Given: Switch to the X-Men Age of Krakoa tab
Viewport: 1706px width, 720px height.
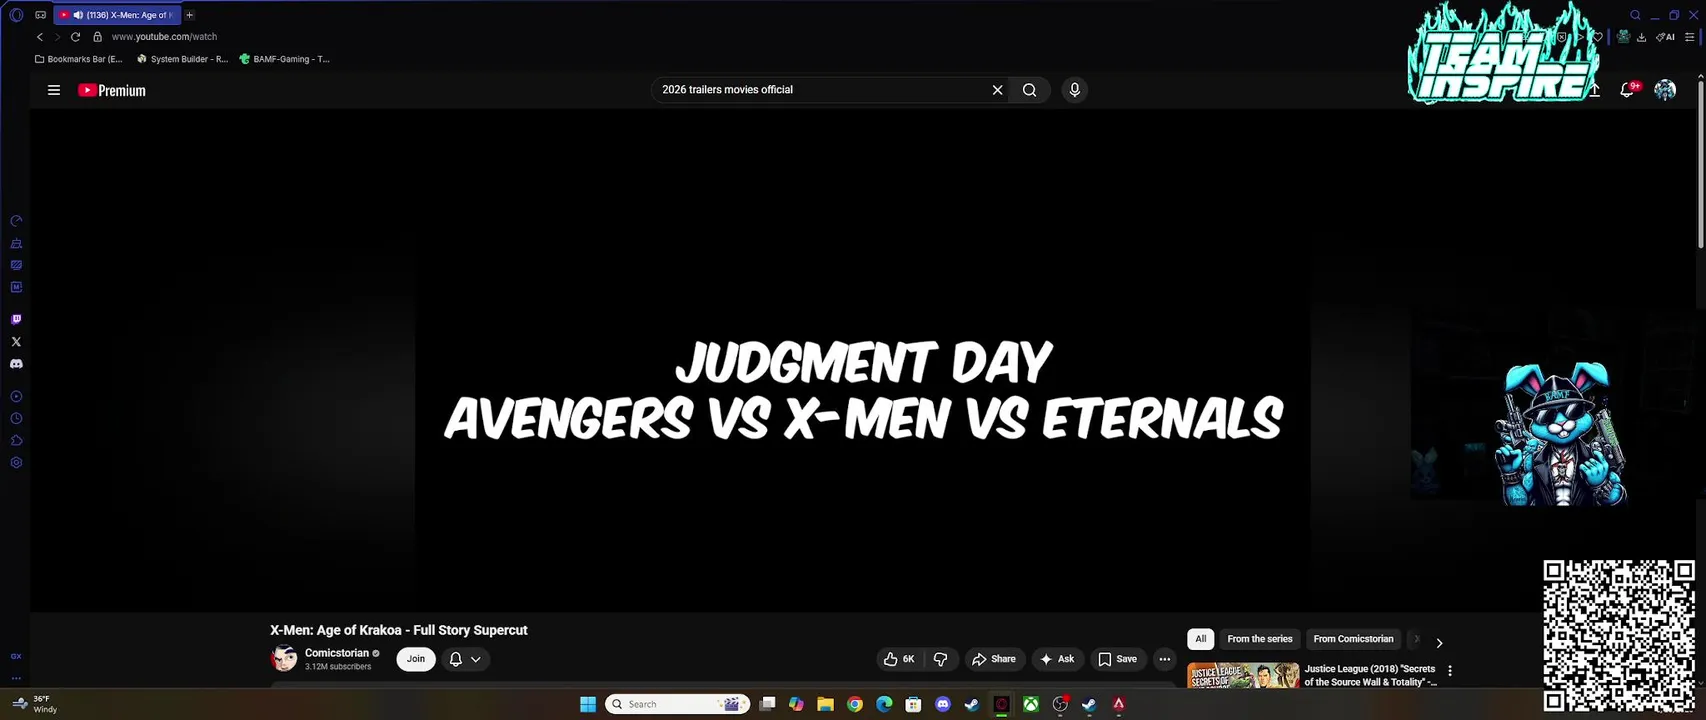Looking at the screenshot, I should pyautogui.click(x=118, y=15).
